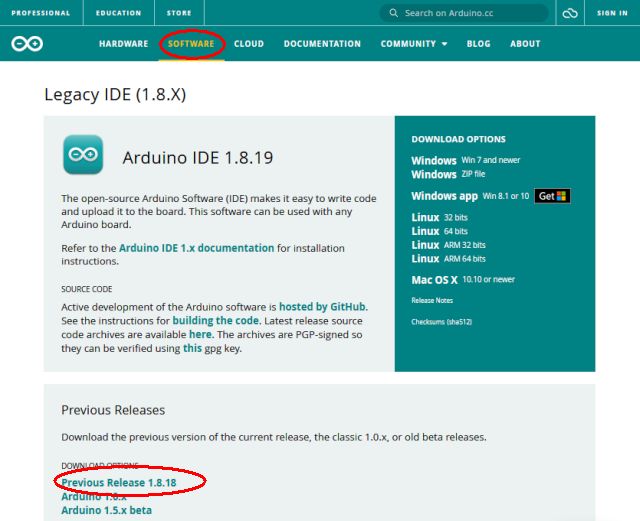Switch to the Store tab
640x521 pixels.
(179, 13)
